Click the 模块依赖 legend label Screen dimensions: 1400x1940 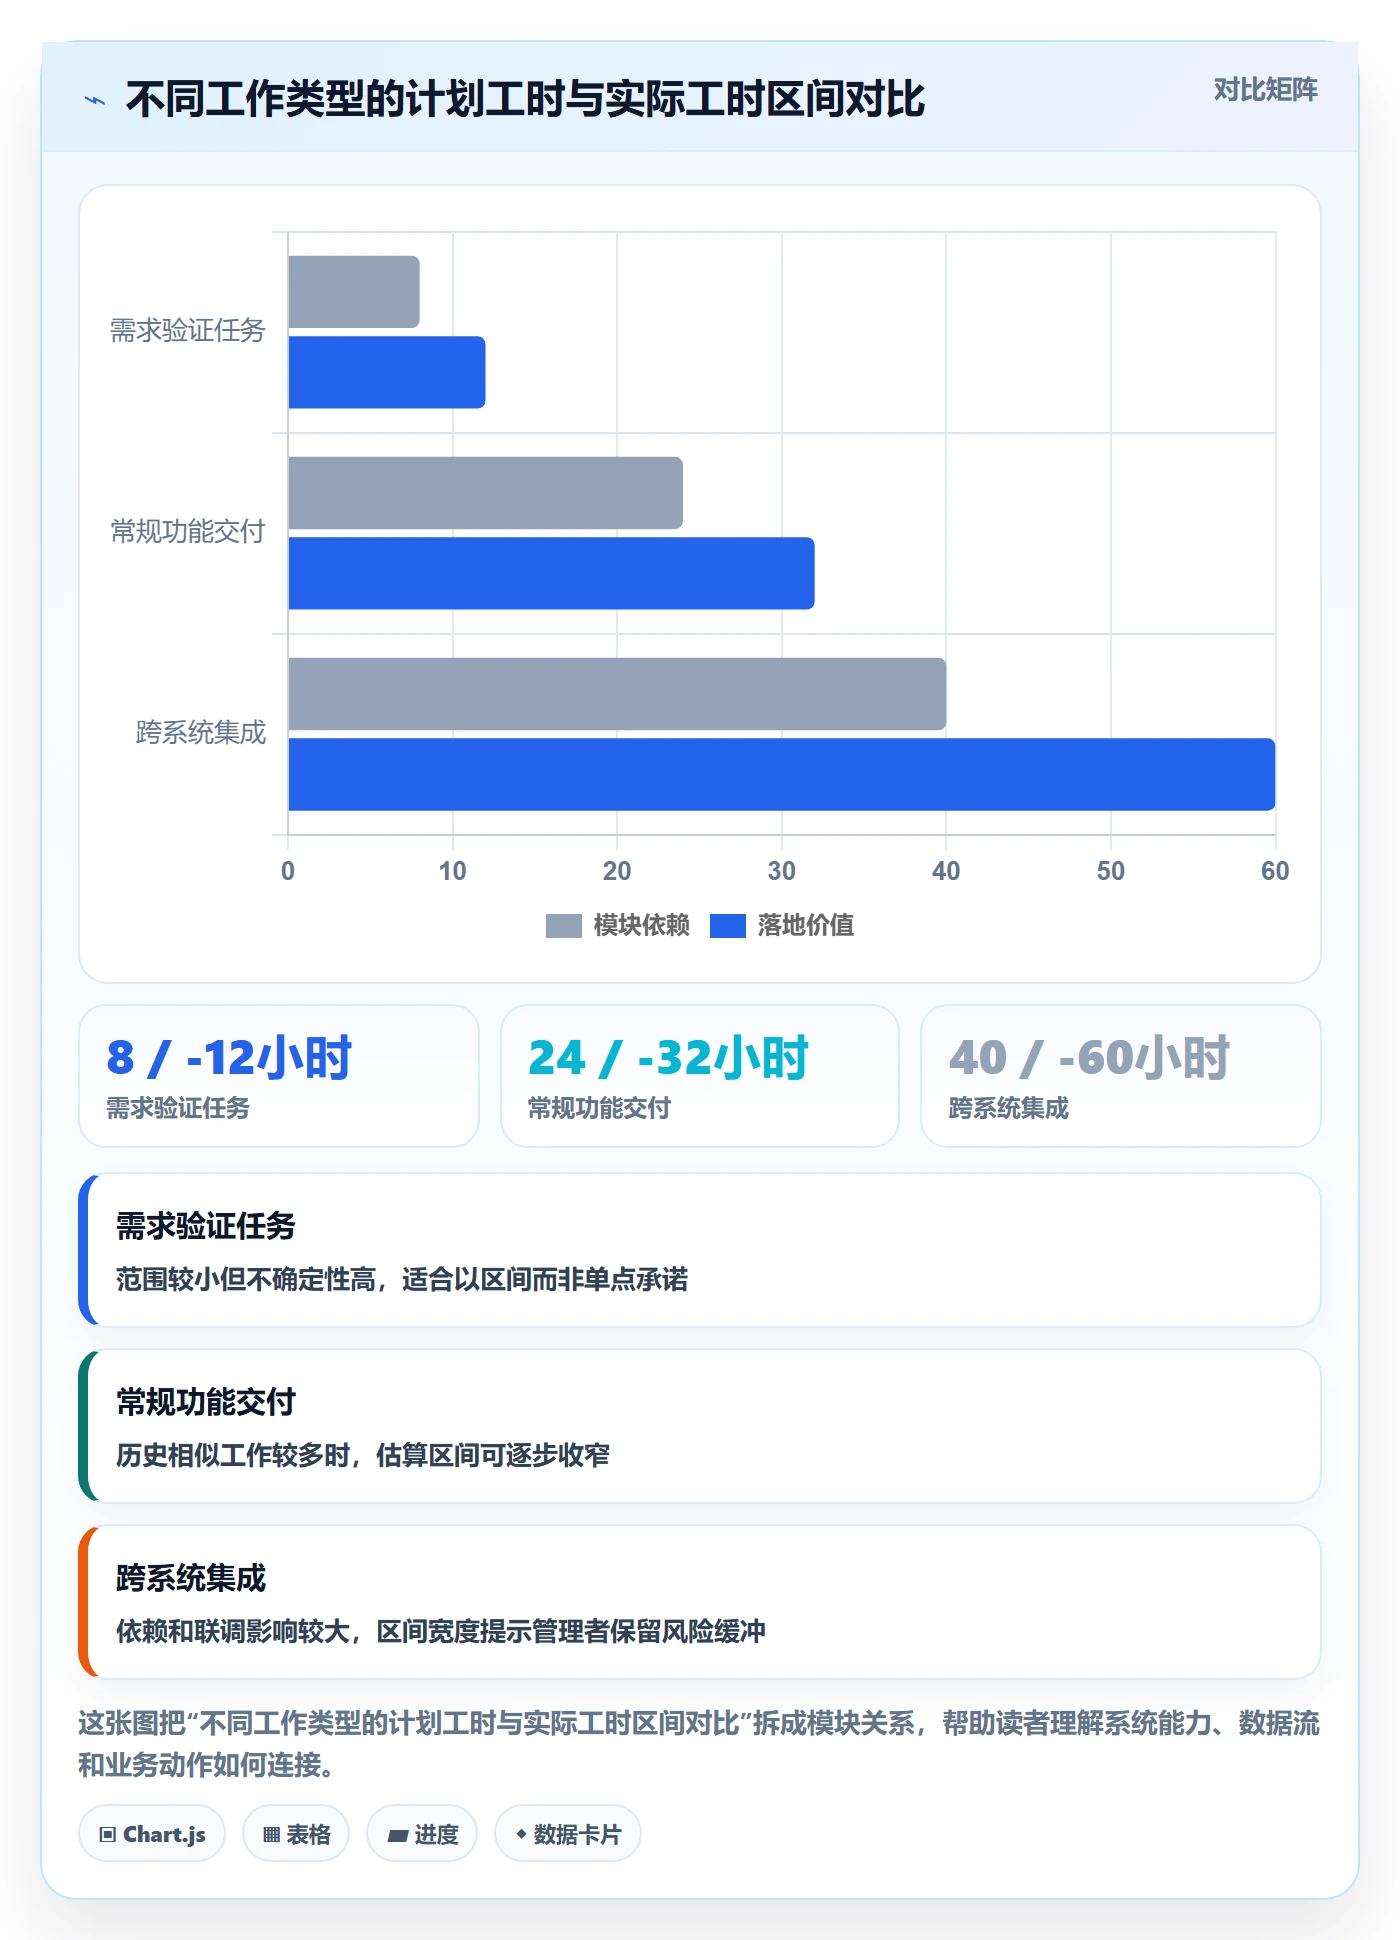(x=641, y=926)
